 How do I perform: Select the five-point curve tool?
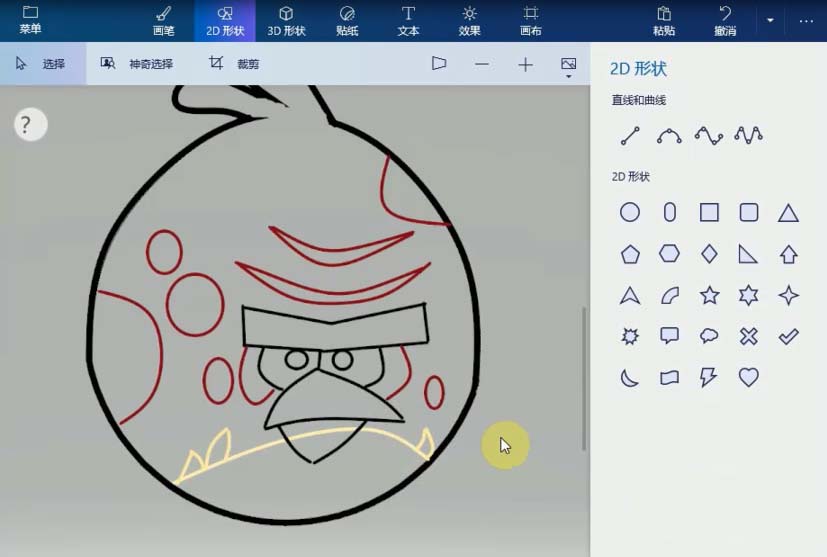(x=748, y=136)
